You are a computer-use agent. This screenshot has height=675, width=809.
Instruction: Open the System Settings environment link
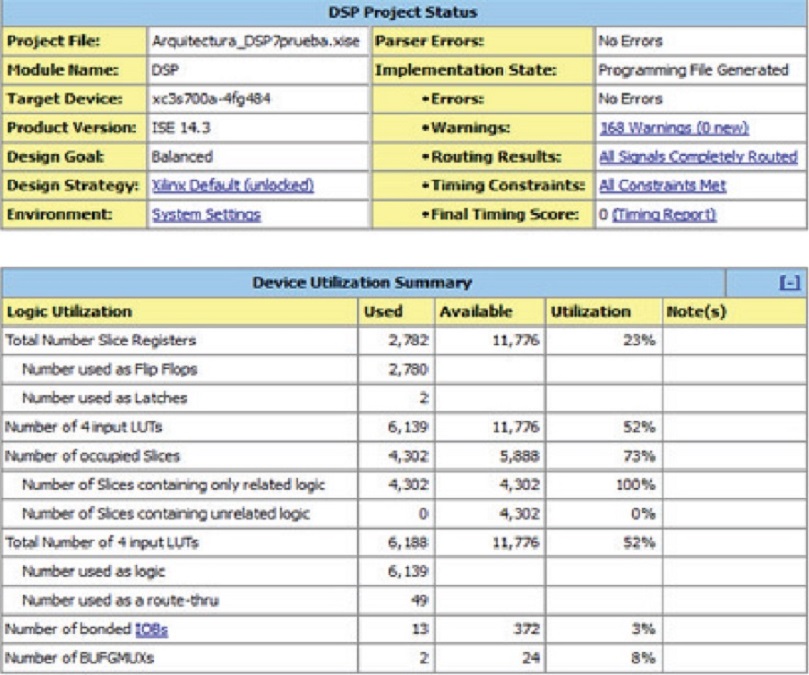click(205, 215)
